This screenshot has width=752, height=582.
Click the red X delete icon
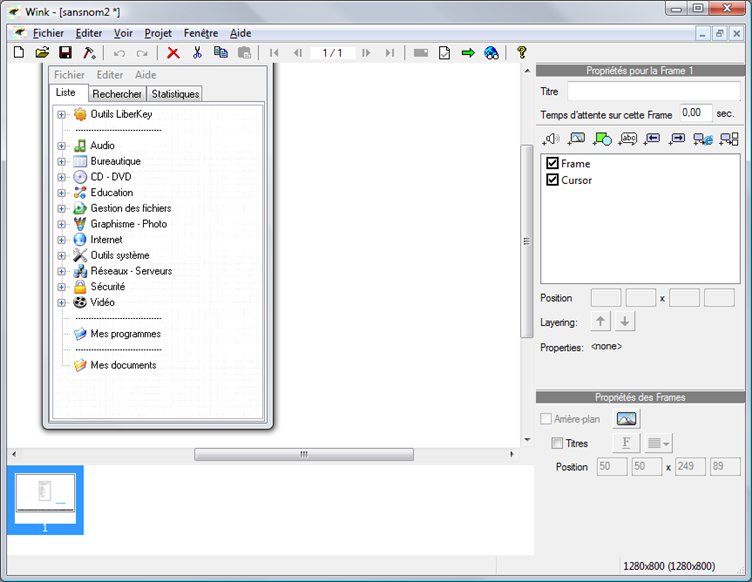coord(173,53)
